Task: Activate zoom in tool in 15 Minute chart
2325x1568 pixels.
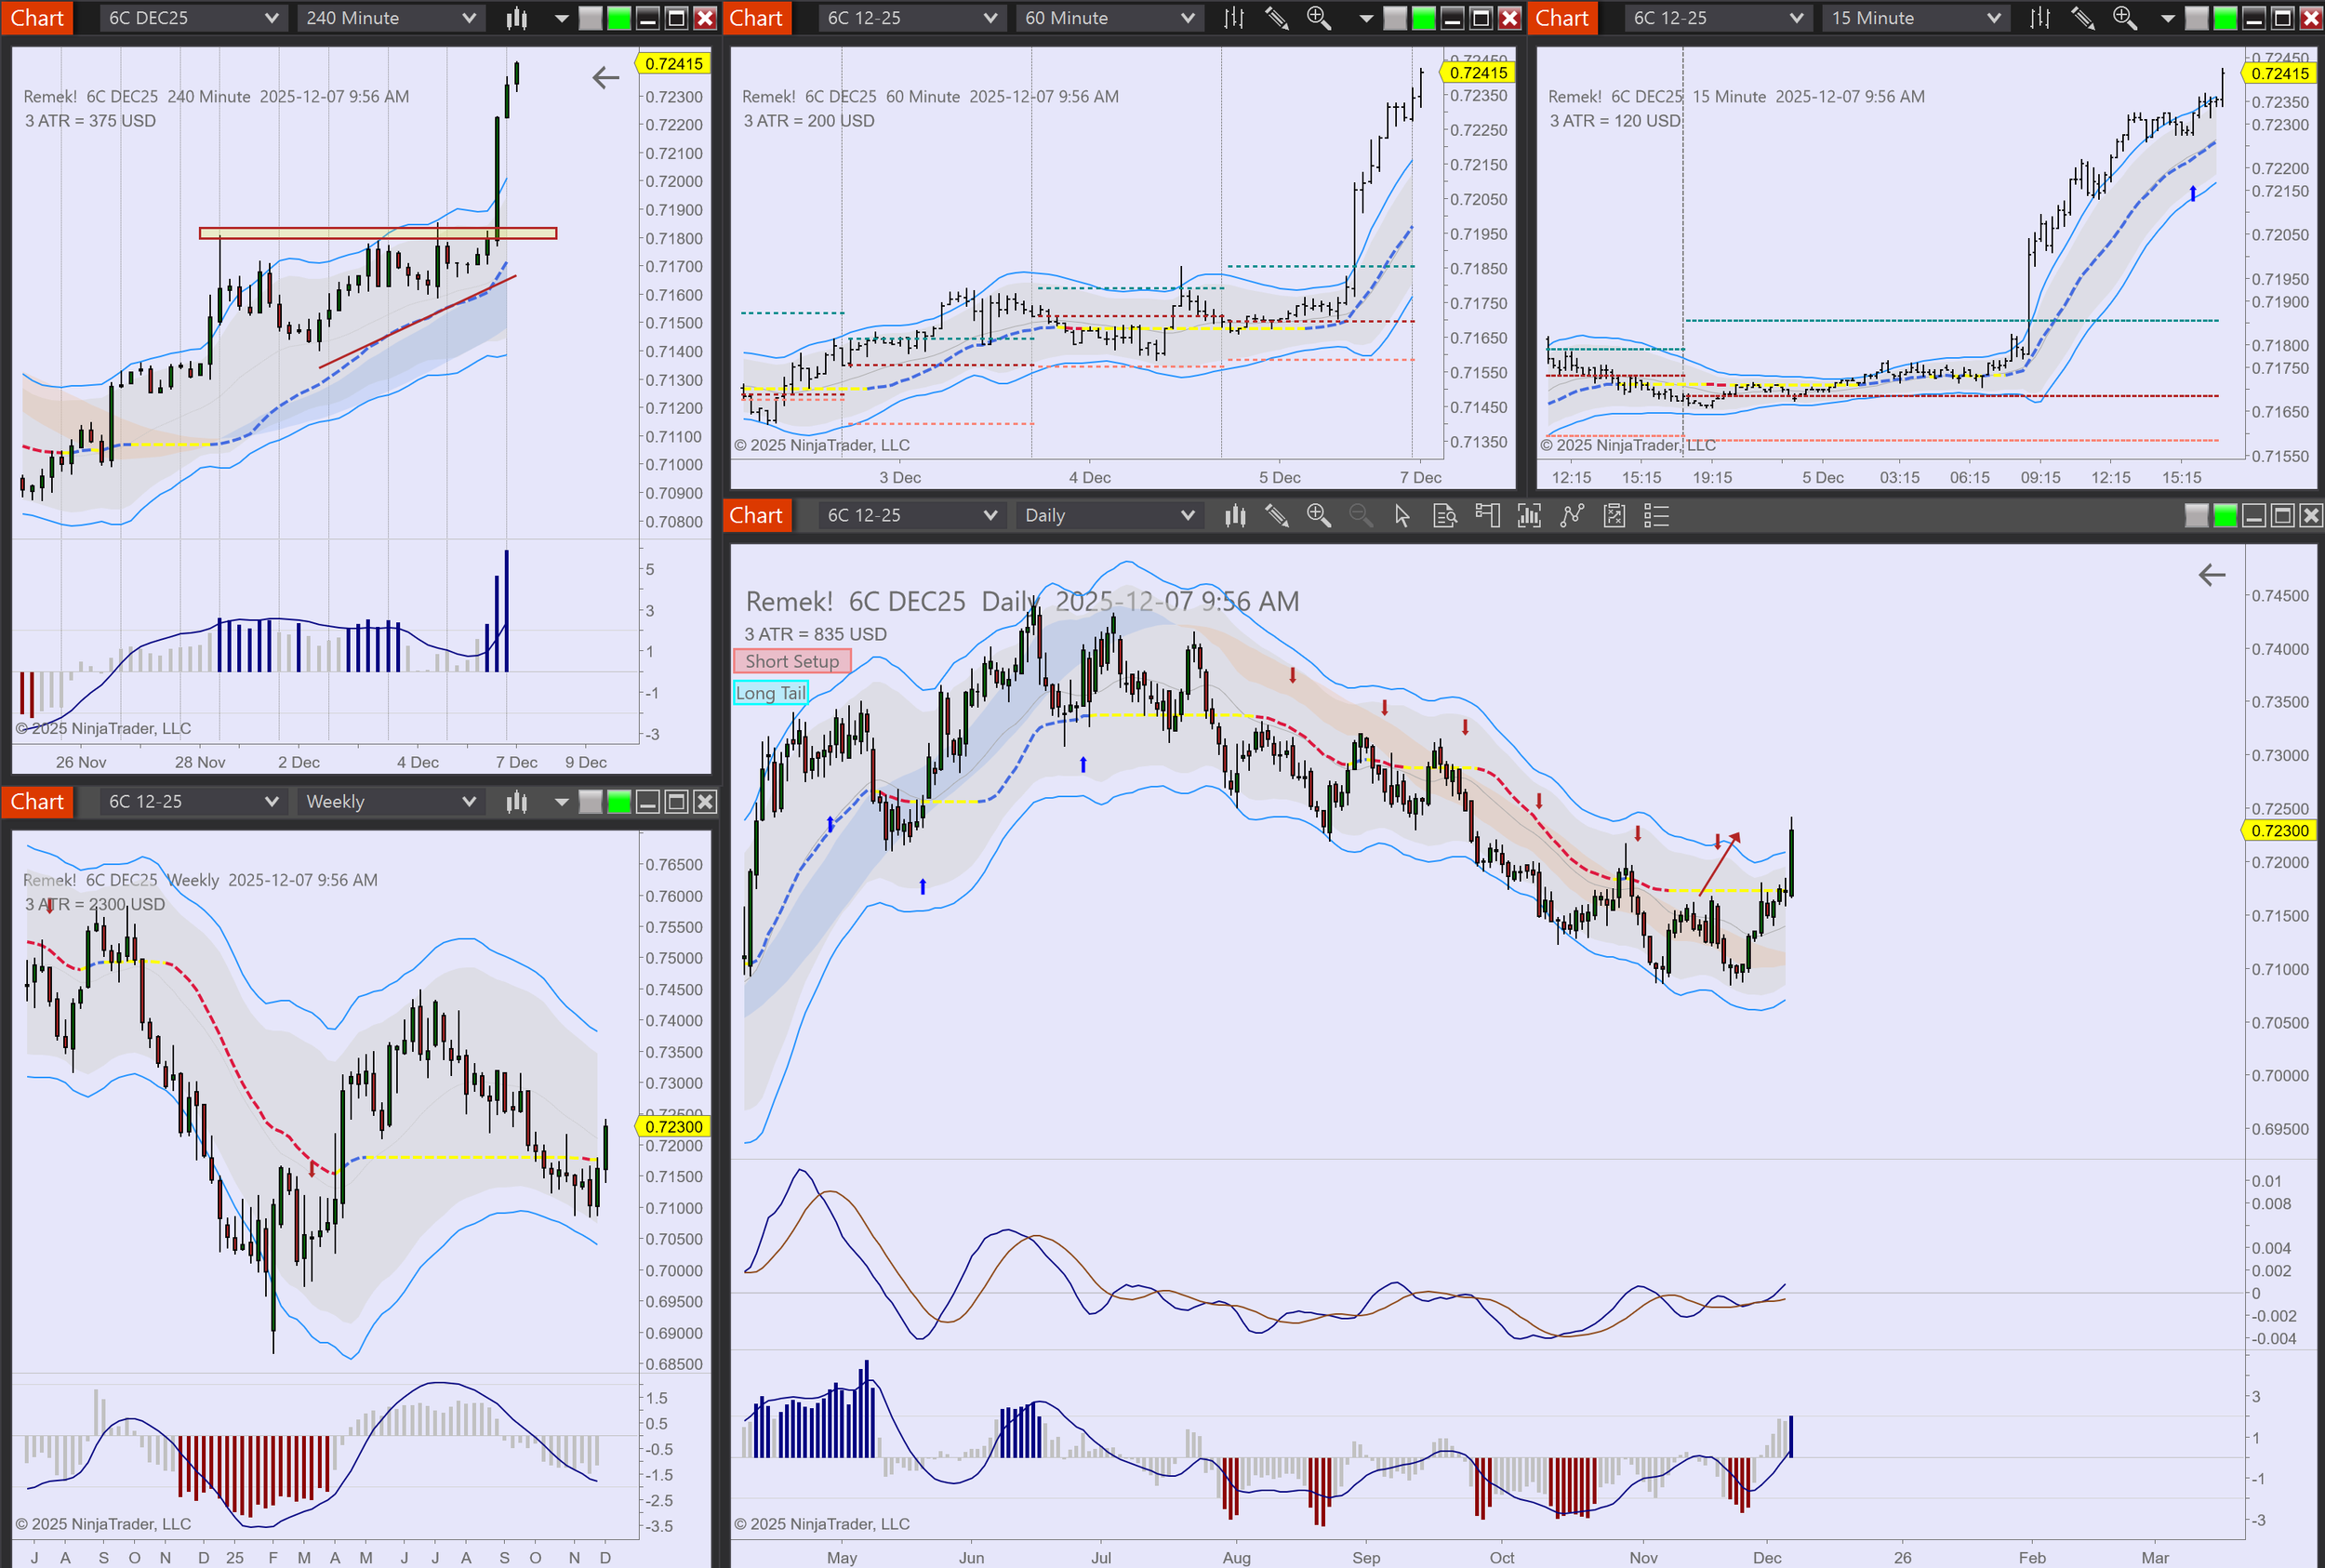Action: coord(2125,18)
